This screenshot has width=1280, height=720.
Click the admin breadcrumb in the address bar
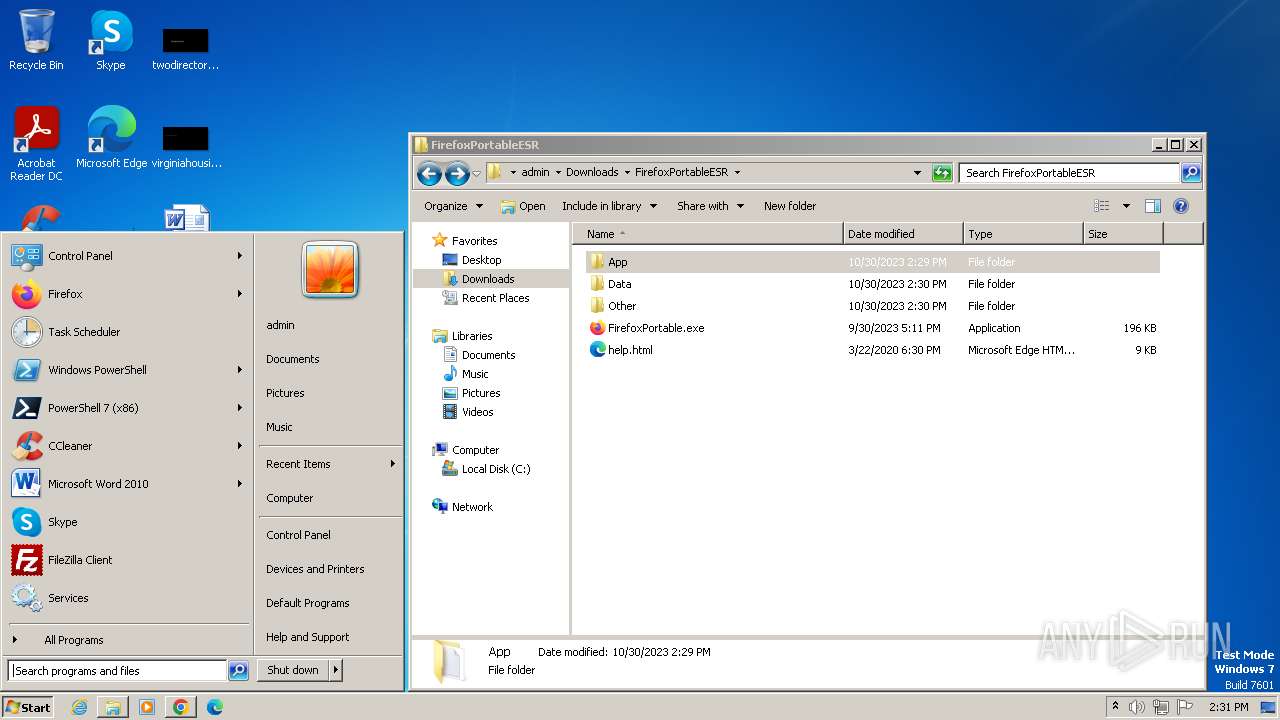535,172
